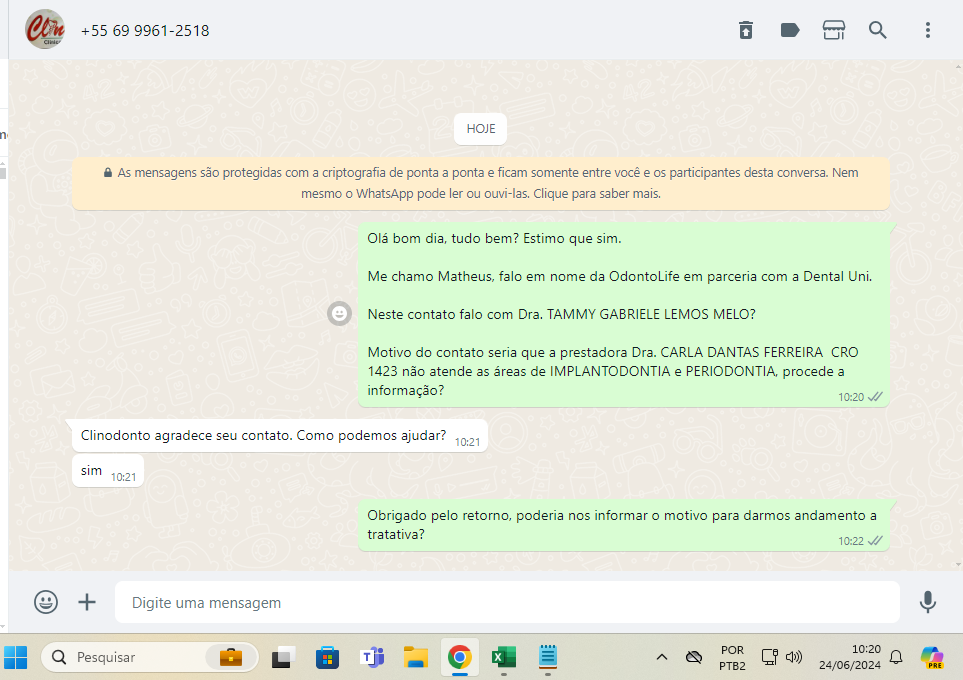Open Excel from the taskbar
963x680 pixels.
pos(504,657)
